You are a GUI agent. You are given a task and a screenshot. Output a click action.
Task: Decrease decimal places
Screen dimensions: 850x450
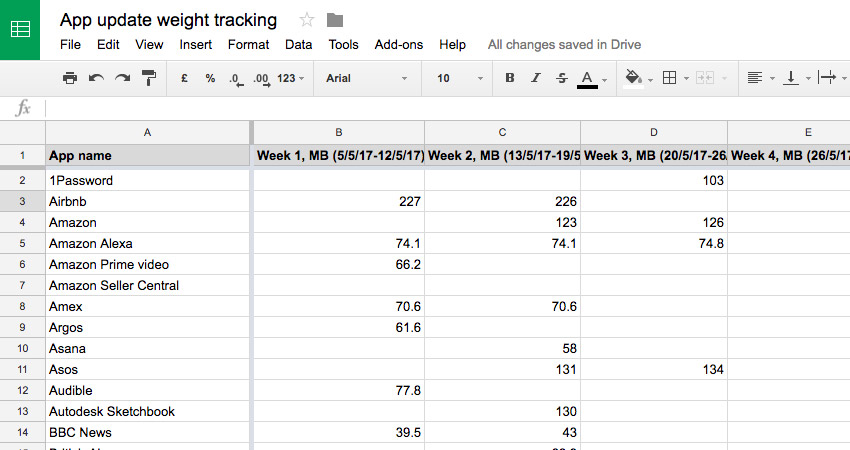236,79
